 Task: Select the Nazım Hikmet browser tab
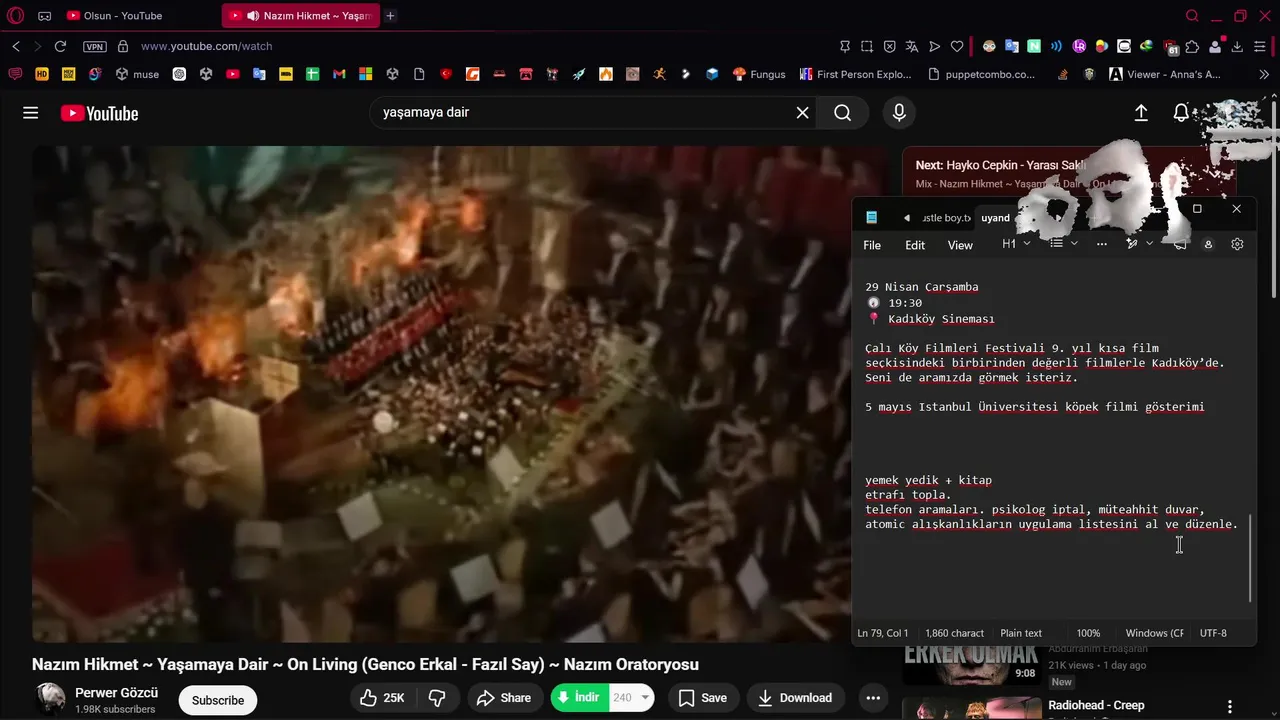(300, 16)
